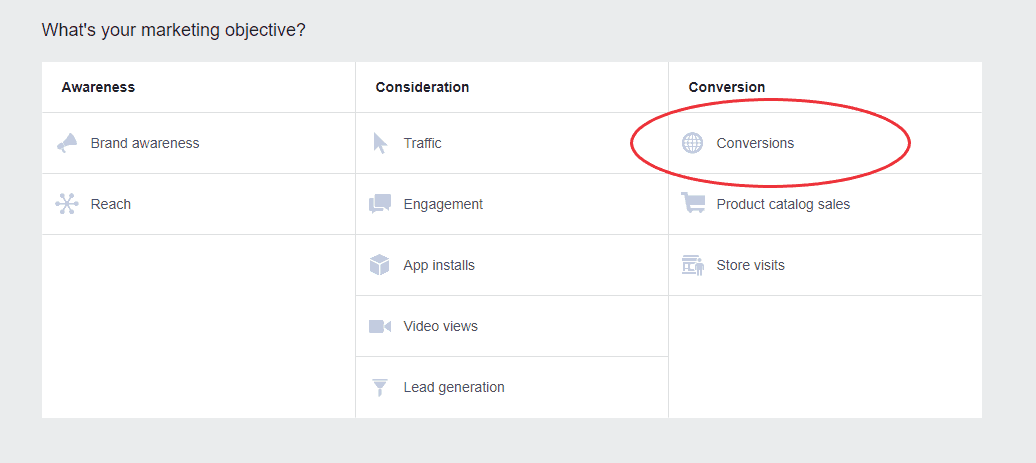Click the Product catalog sales cart icon
Viewport: 1036px width, 463px height.
pos(692,203)
